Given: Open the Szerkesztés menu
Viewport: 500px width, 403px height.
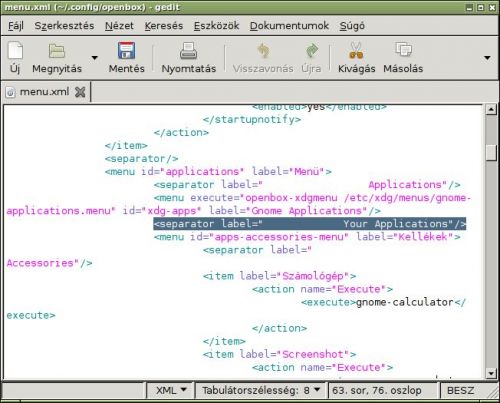Looking at the screenshot, I should [x=64, y=26].
